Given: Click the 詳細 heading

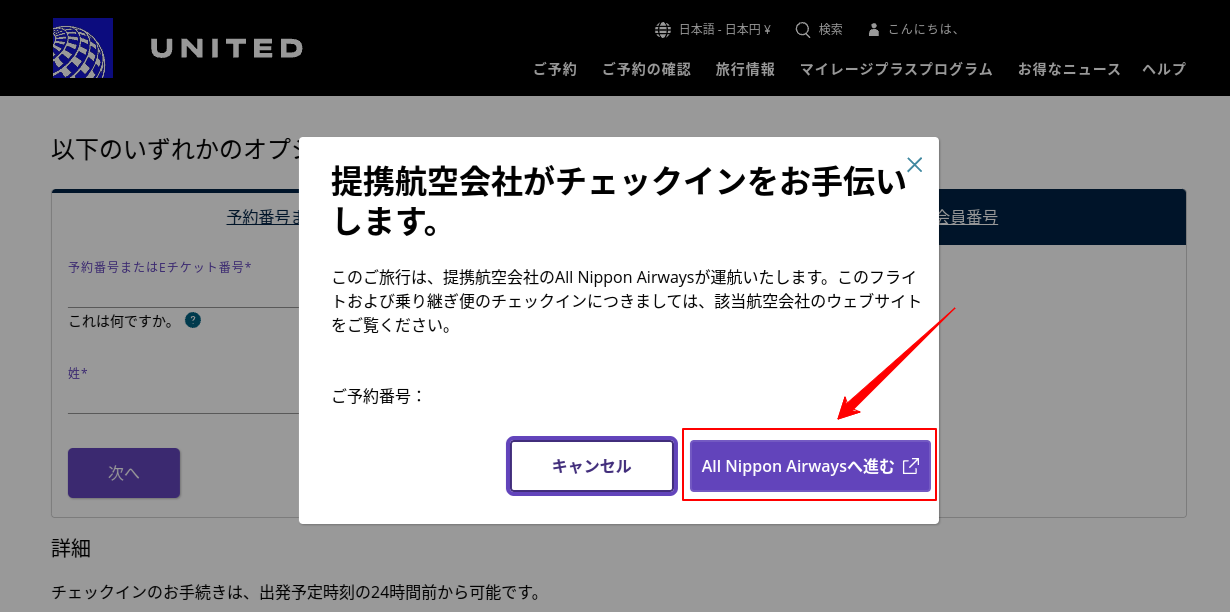Looking at the screenshot, I should click(x=72, y=548).
